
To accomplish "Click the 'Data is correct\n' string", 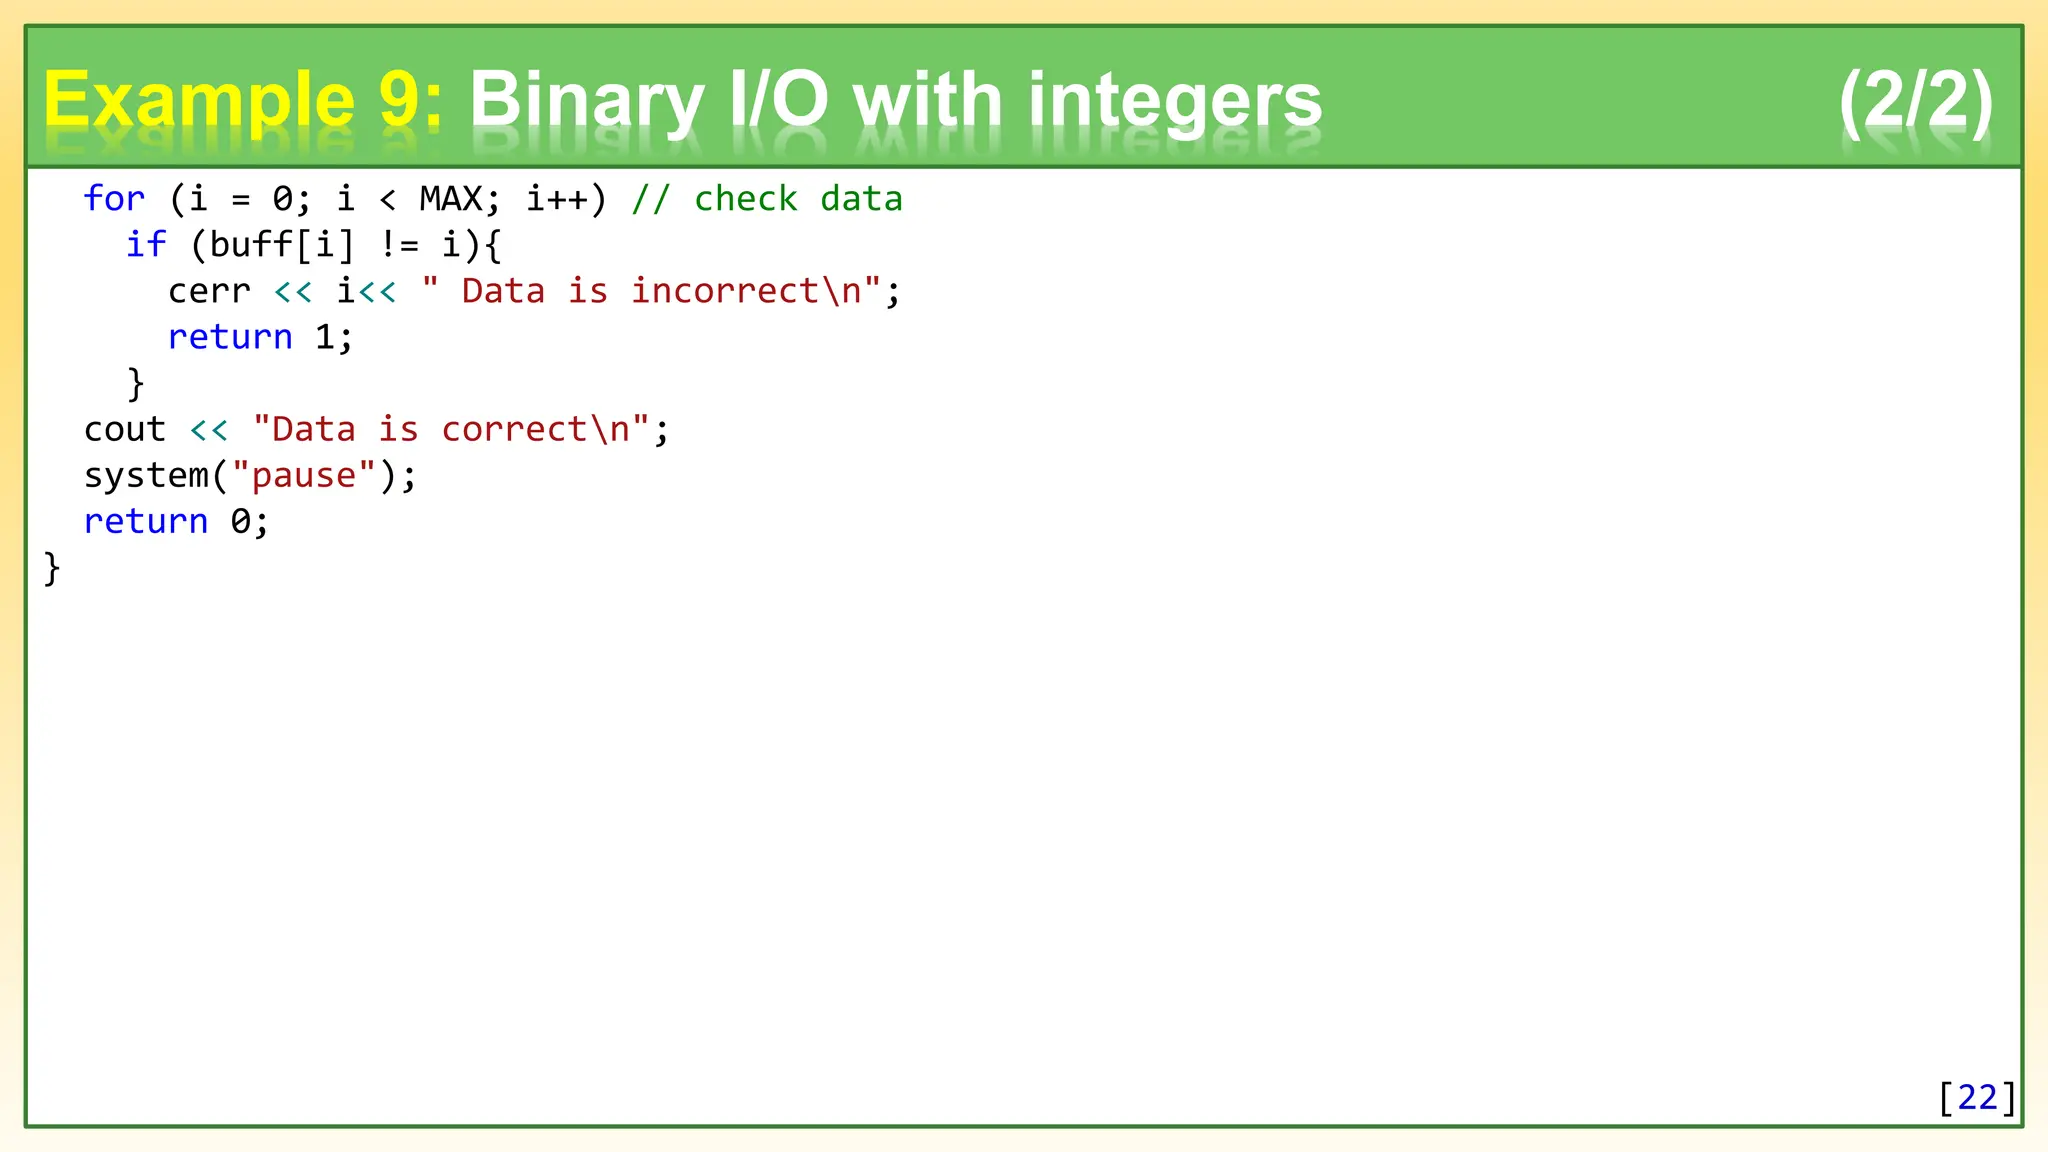I will (450, 429).
